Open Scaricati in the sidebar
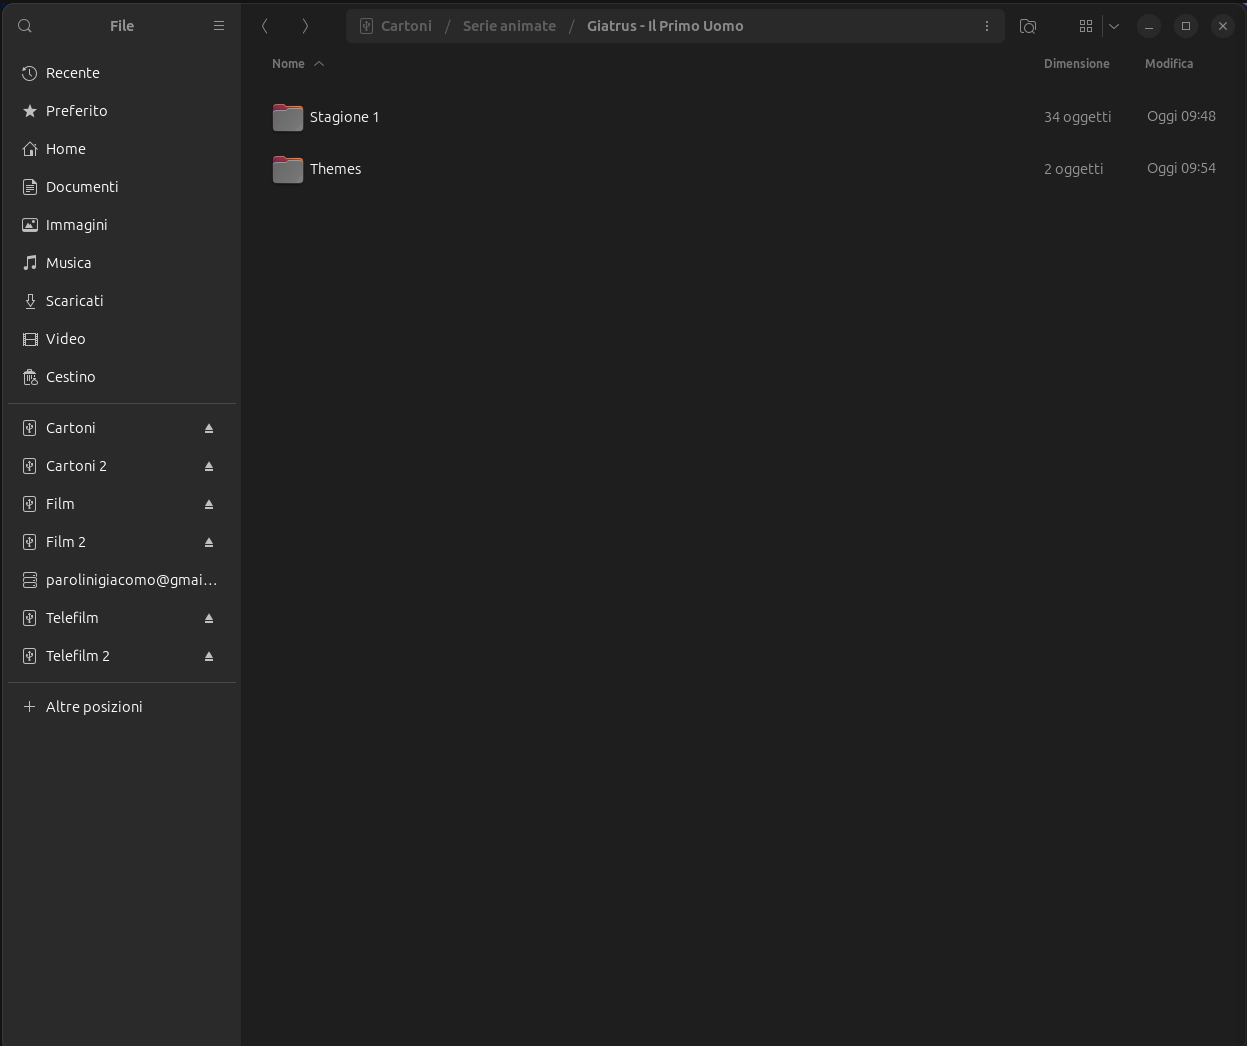The width and height of the screenshot is (1247, 1046). tap(74, 301)
